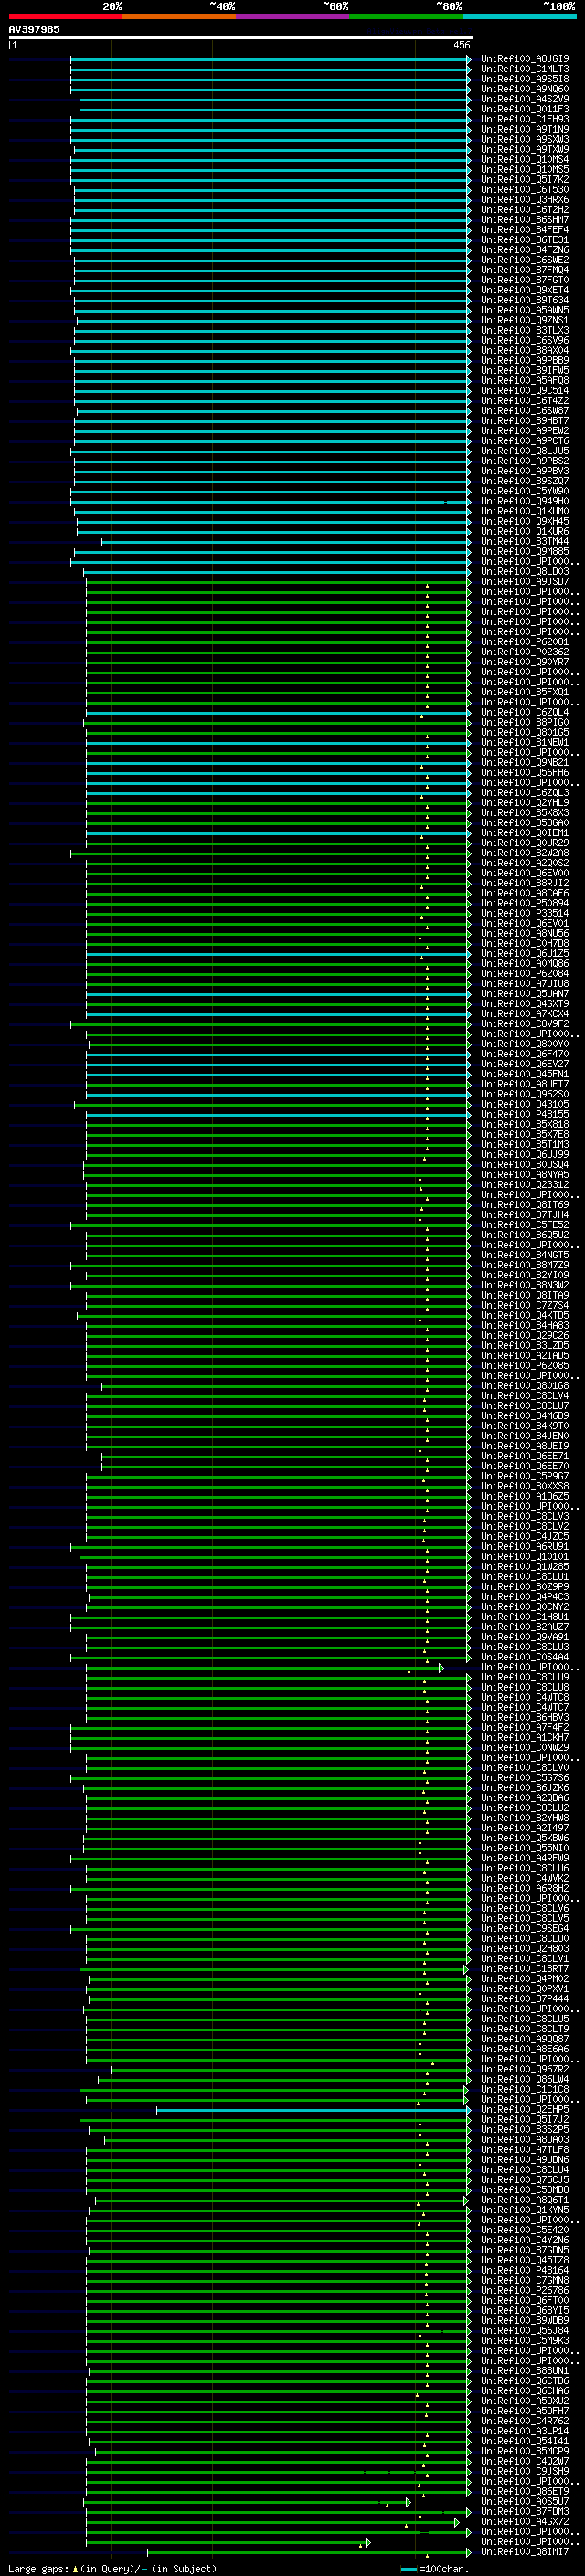Select hit label UniRef100_C4R762
Screen dimensions: 585x2576
tap(525, 2421)
